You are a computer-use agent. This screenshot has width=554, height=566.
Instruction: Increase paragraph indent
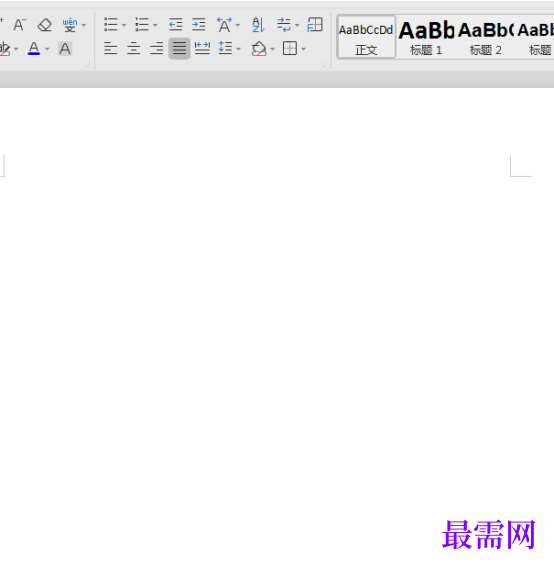pos(199,25)
